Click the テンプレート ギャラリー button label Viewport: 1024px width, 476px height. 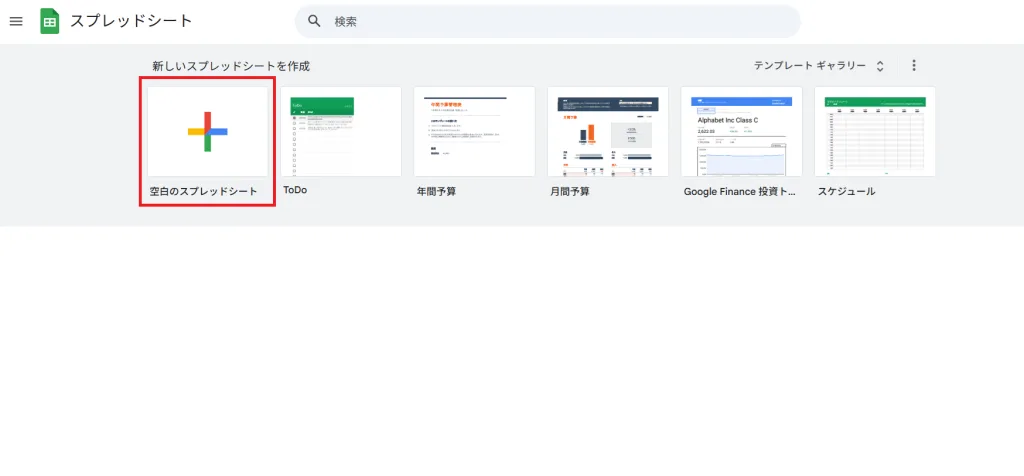click(810, 65)
